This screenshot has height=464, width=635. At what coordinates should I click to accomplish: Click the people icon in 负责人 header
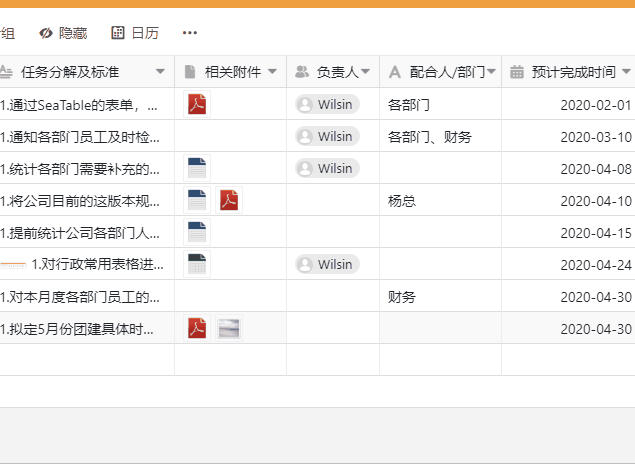[302, 72]
